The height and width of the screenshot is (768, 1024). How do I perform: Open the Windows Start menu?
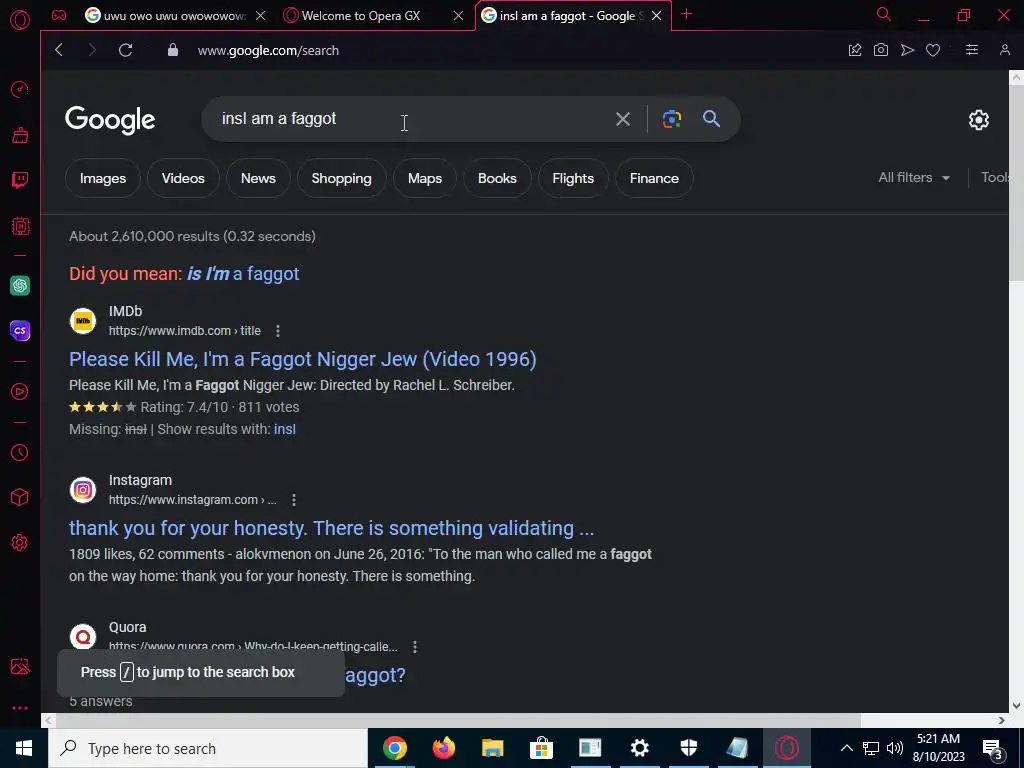click(24, 748)
